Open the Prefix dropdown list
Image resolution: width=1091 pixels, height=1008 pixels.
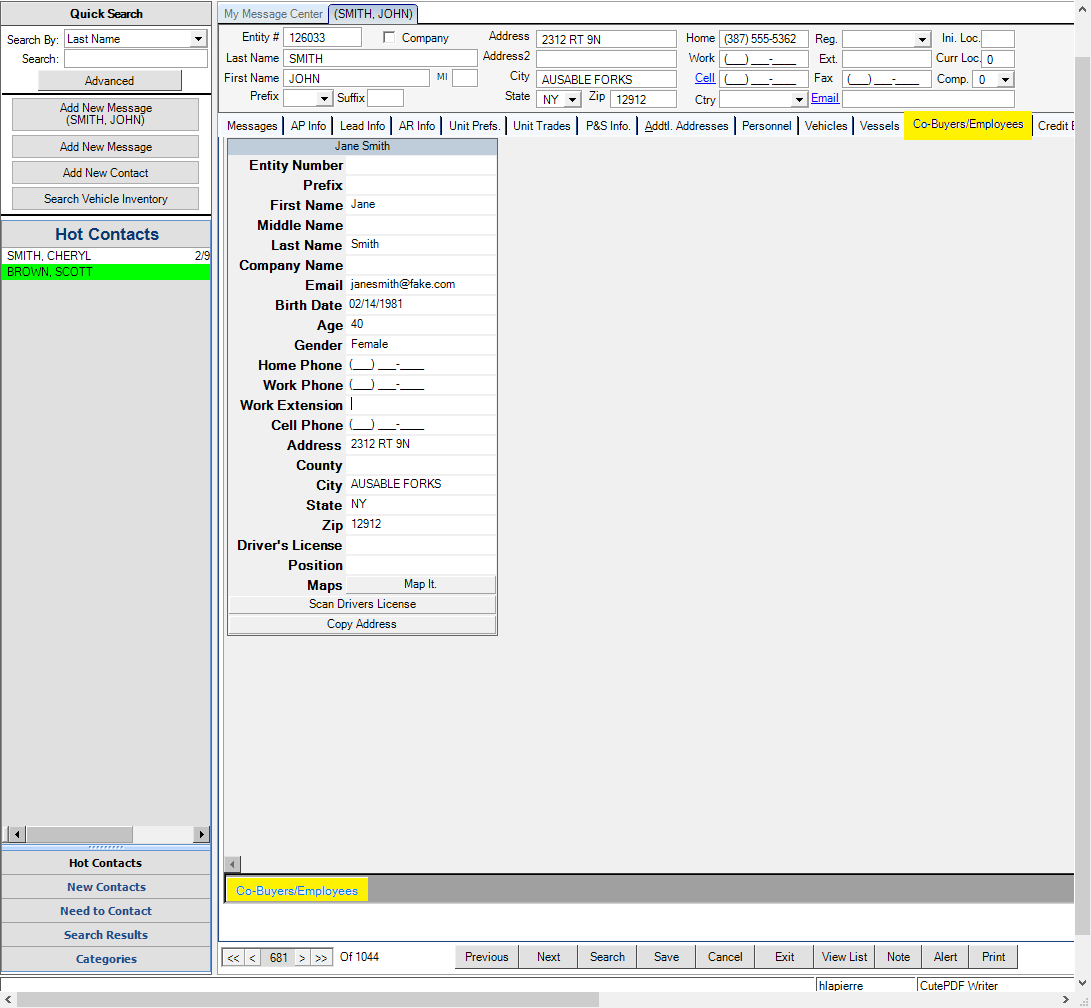pyautogui.click(x=323, y=99)
